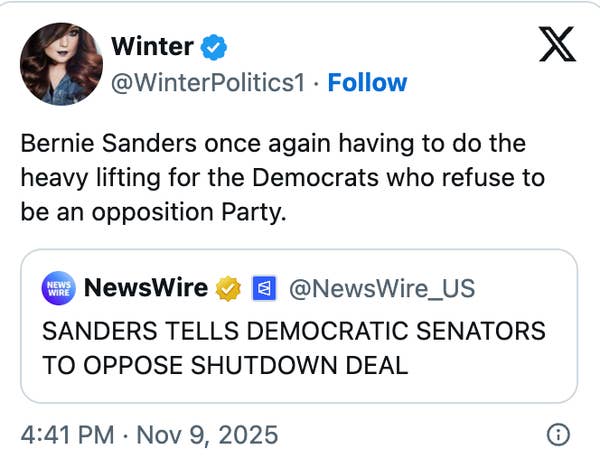Click the Winter display name
600x468 pixels.
(152, 46)
